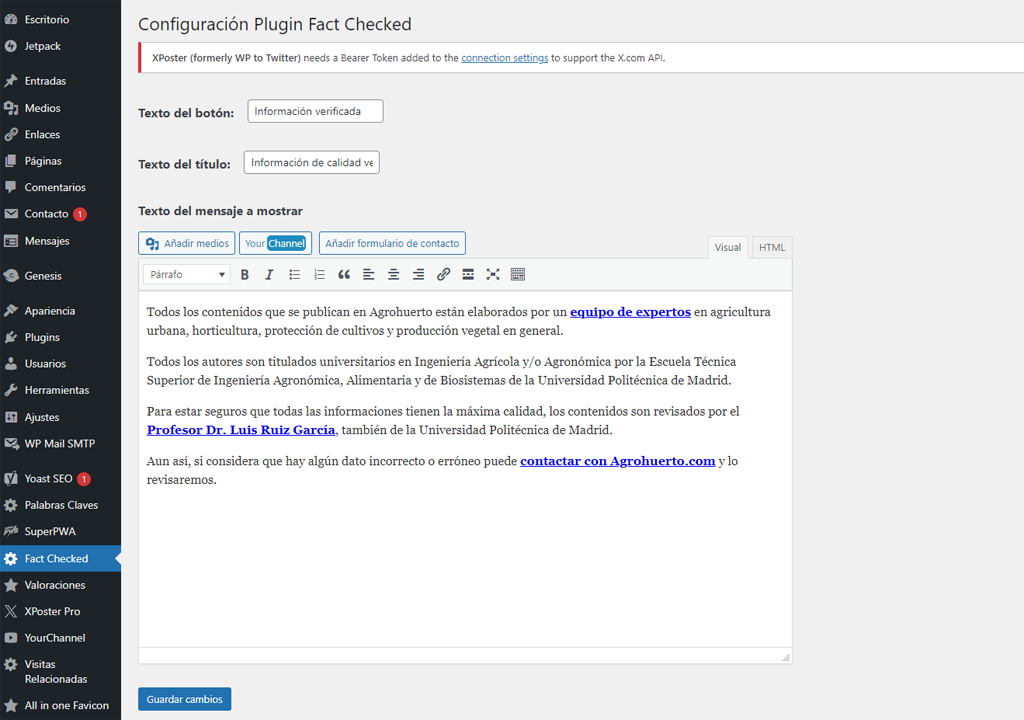1024x720 pixels.
Task: Align text left in the editor
Action: (x=369, y=274)
